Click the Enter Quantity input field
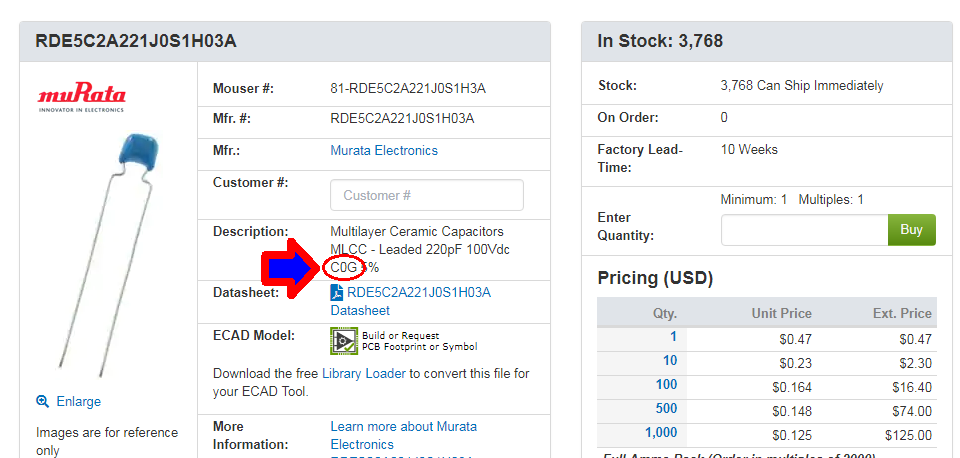Screen dimensions: 960x458 point(804,230)
